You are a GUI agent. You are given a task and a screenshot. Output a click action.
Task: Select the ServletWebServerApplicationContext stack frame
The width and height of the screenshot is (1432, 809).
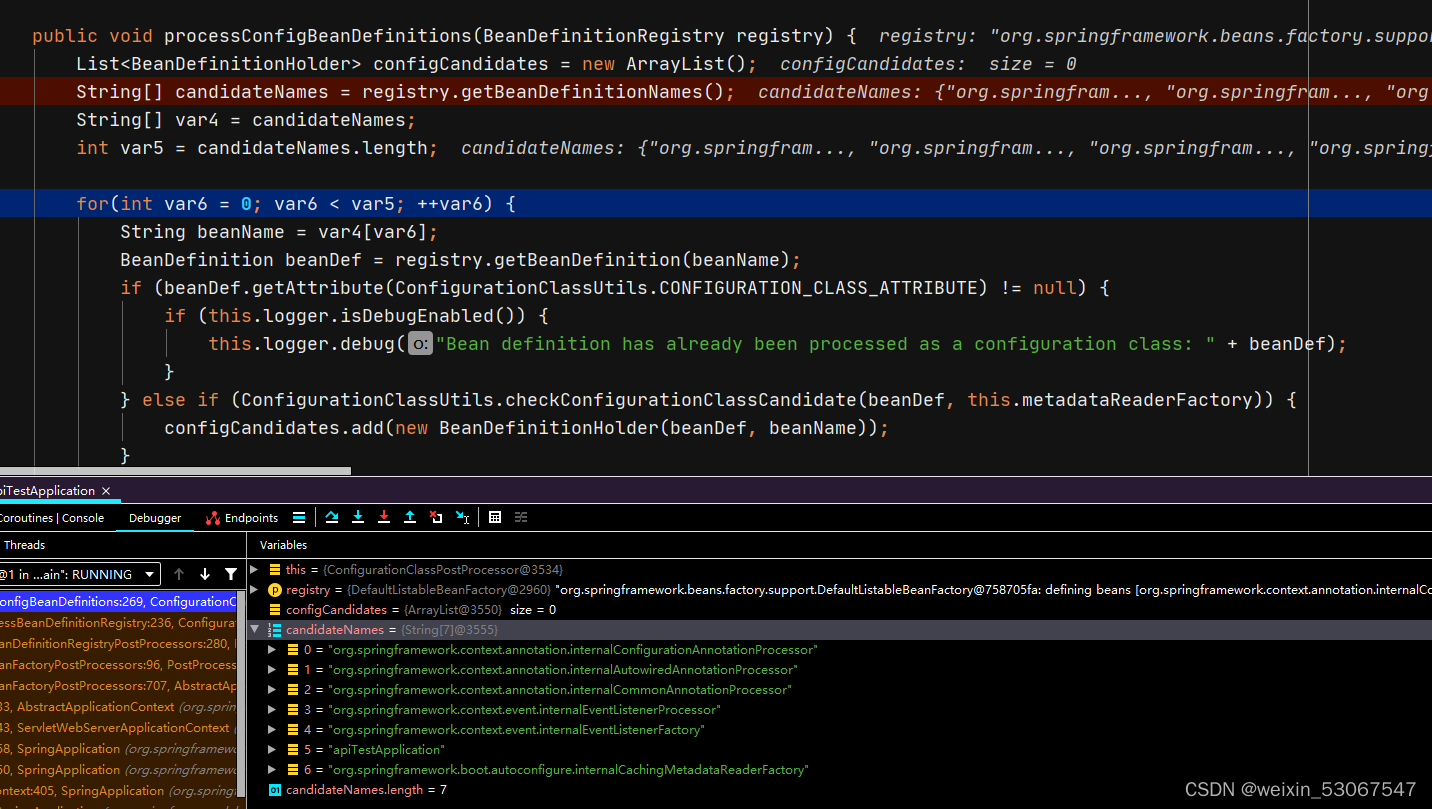[118, 728]
